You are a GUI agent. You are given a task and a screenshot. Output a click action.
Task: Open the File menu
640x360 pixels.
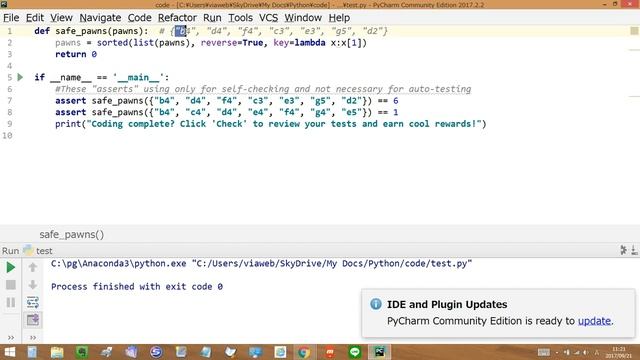[11, 18]
